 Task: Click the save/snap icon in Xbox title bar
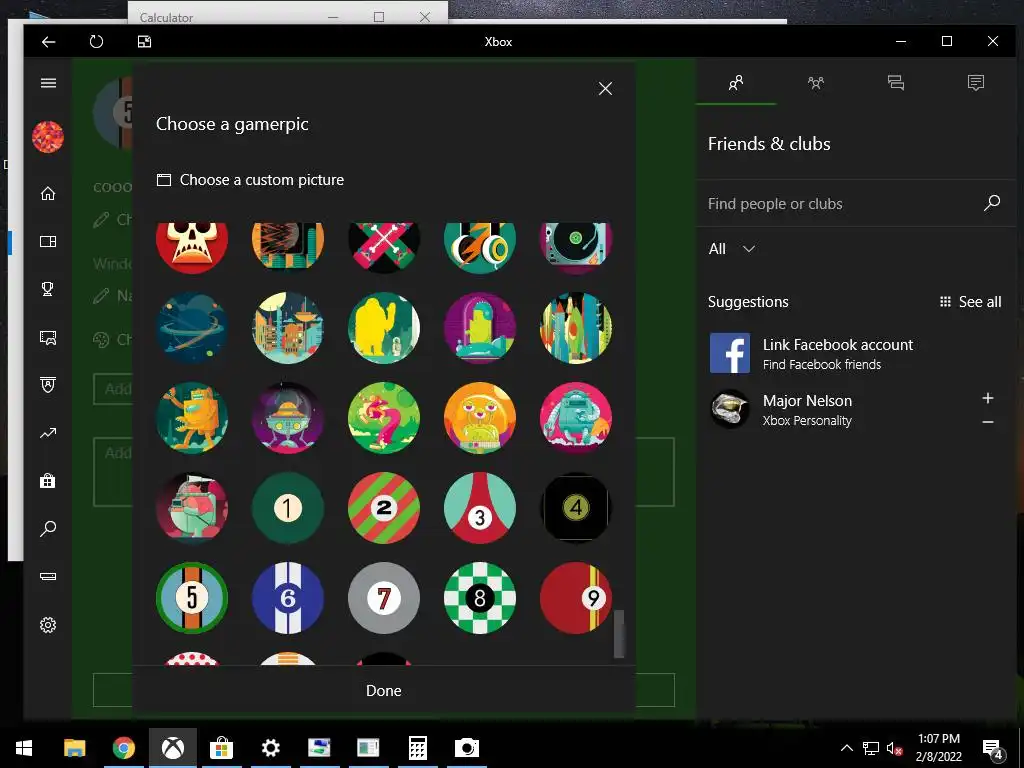tap(144, 42)
